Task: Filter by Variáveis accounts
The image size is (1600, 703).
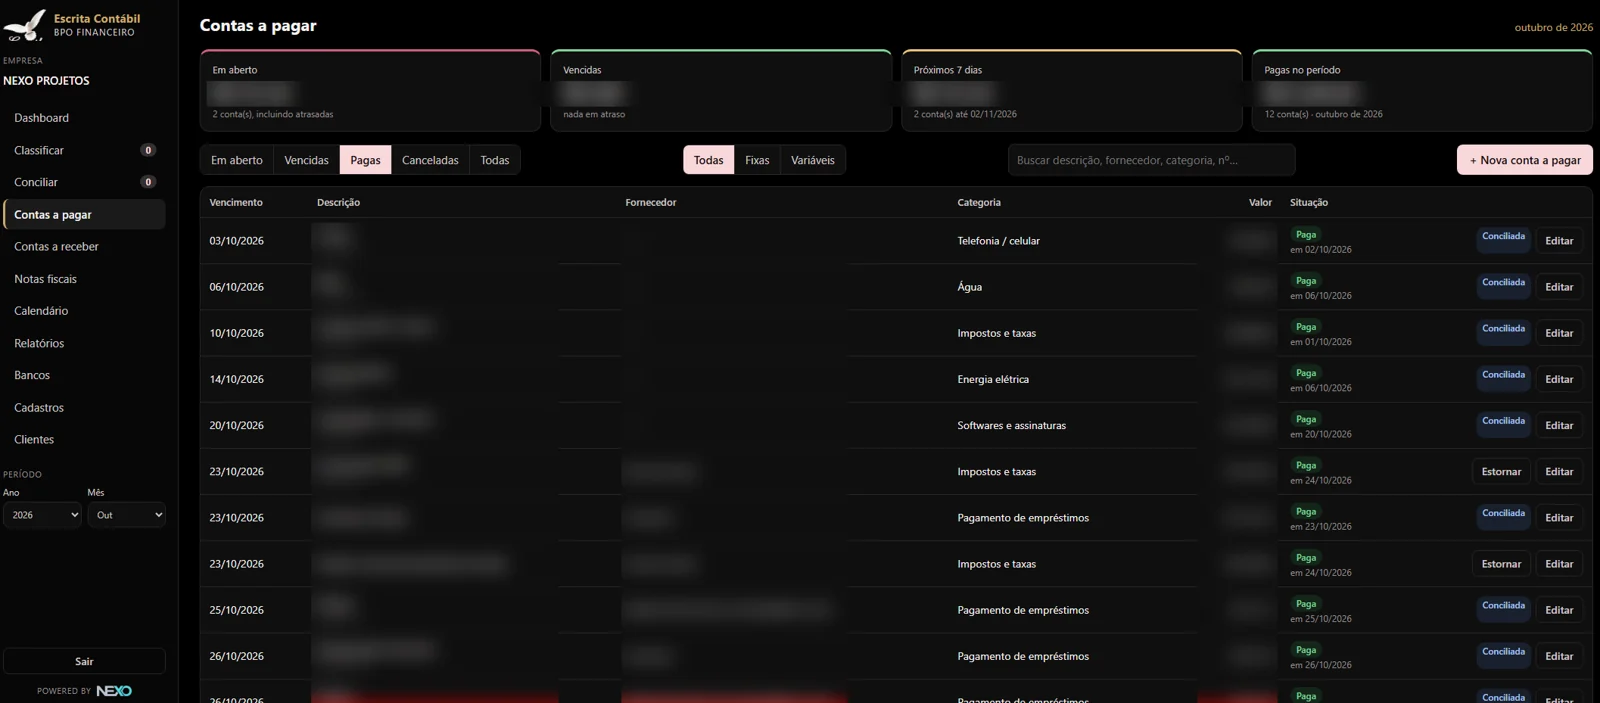Action: pyautogui.click(x=813, y=160)
